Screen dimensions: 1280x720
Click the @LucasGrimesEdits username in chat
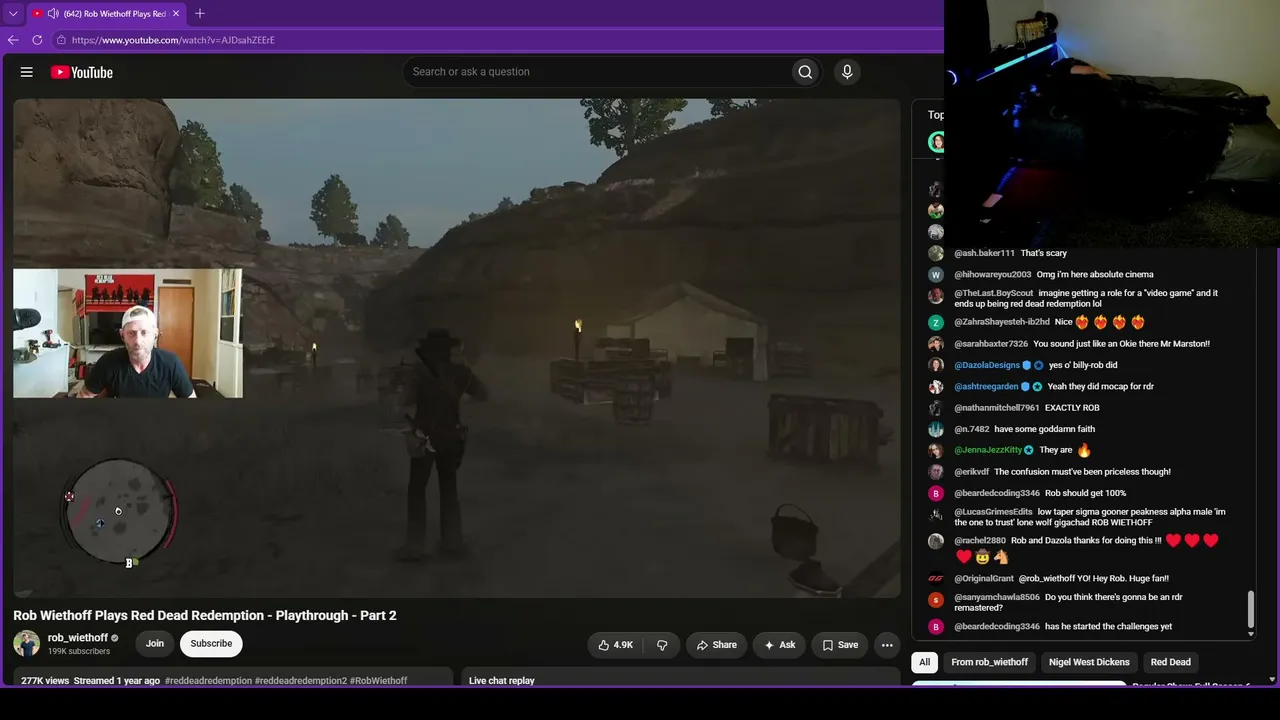pos(993,512)
